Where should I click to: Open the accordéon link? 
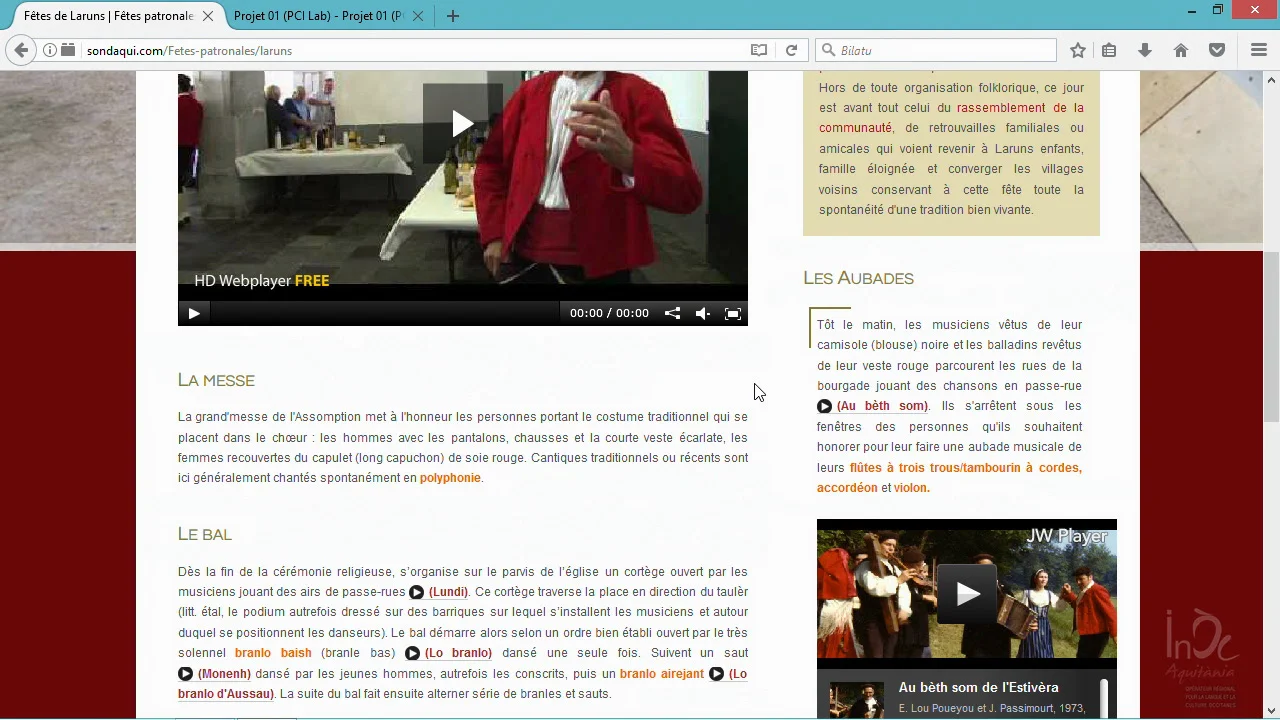coord(847,488)
